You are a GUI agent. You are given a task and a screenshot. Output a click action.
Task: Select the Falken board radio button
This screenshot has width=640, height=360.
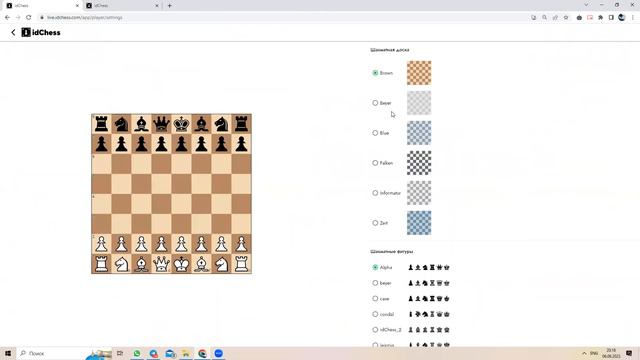click(x=375, y=163)
